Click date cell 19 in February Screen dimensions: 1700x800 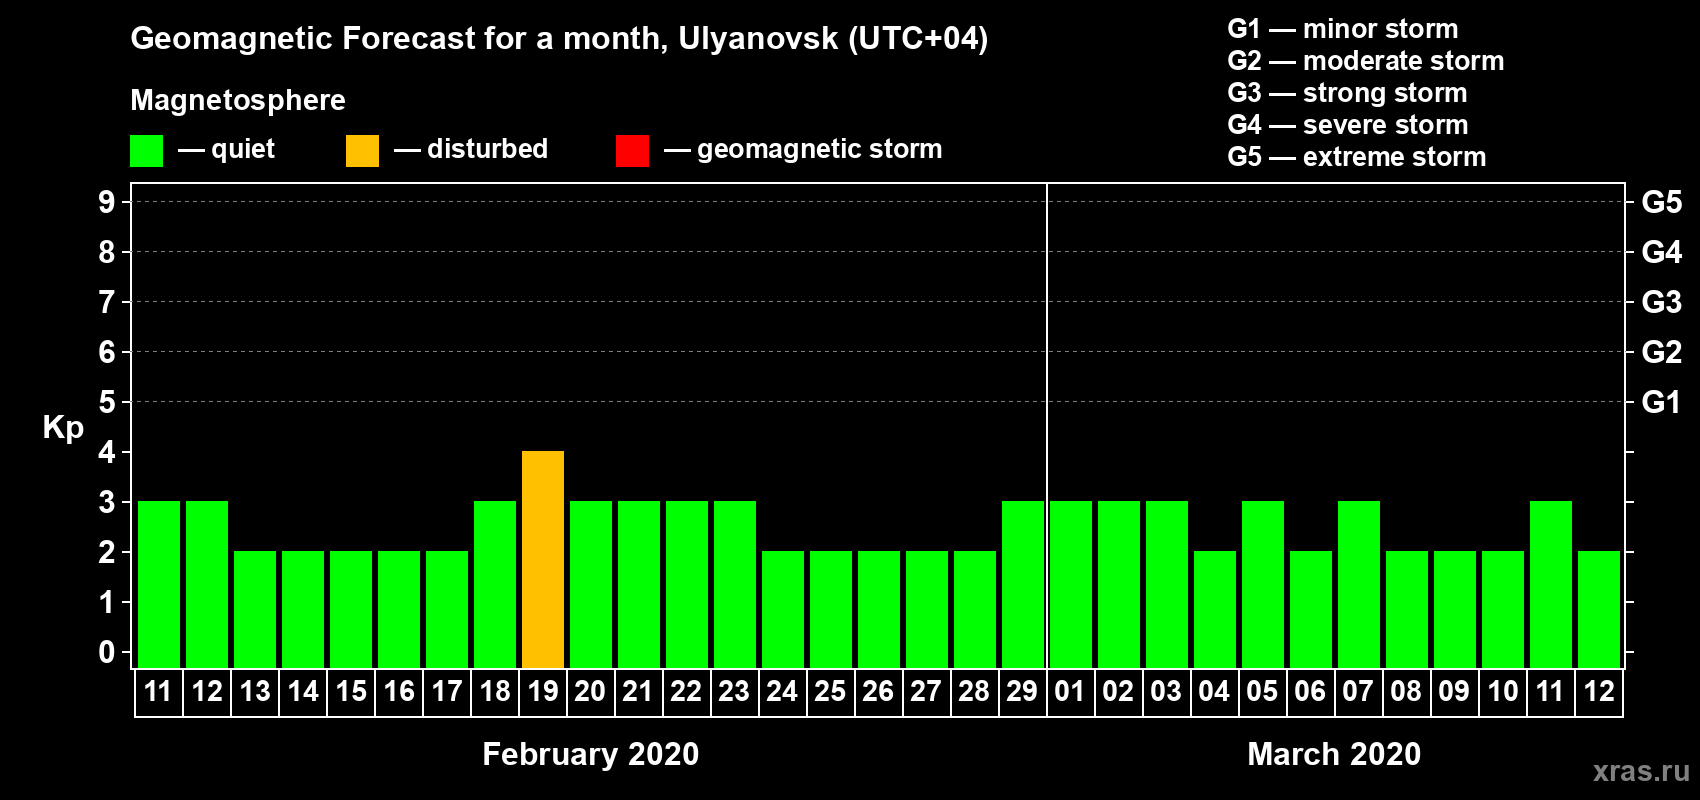543,692
